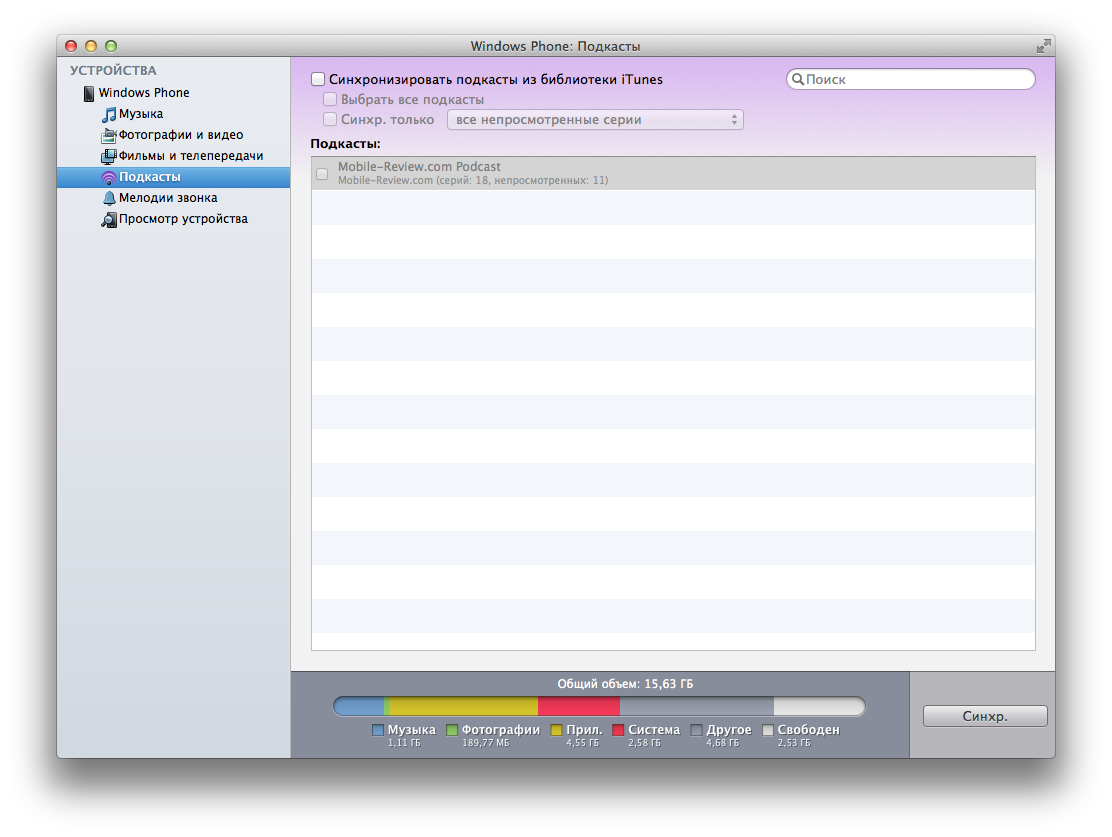Toggle fullscreen with the arrows icon
Viewport: 1112px width, 837px height.
[1043, 46]
